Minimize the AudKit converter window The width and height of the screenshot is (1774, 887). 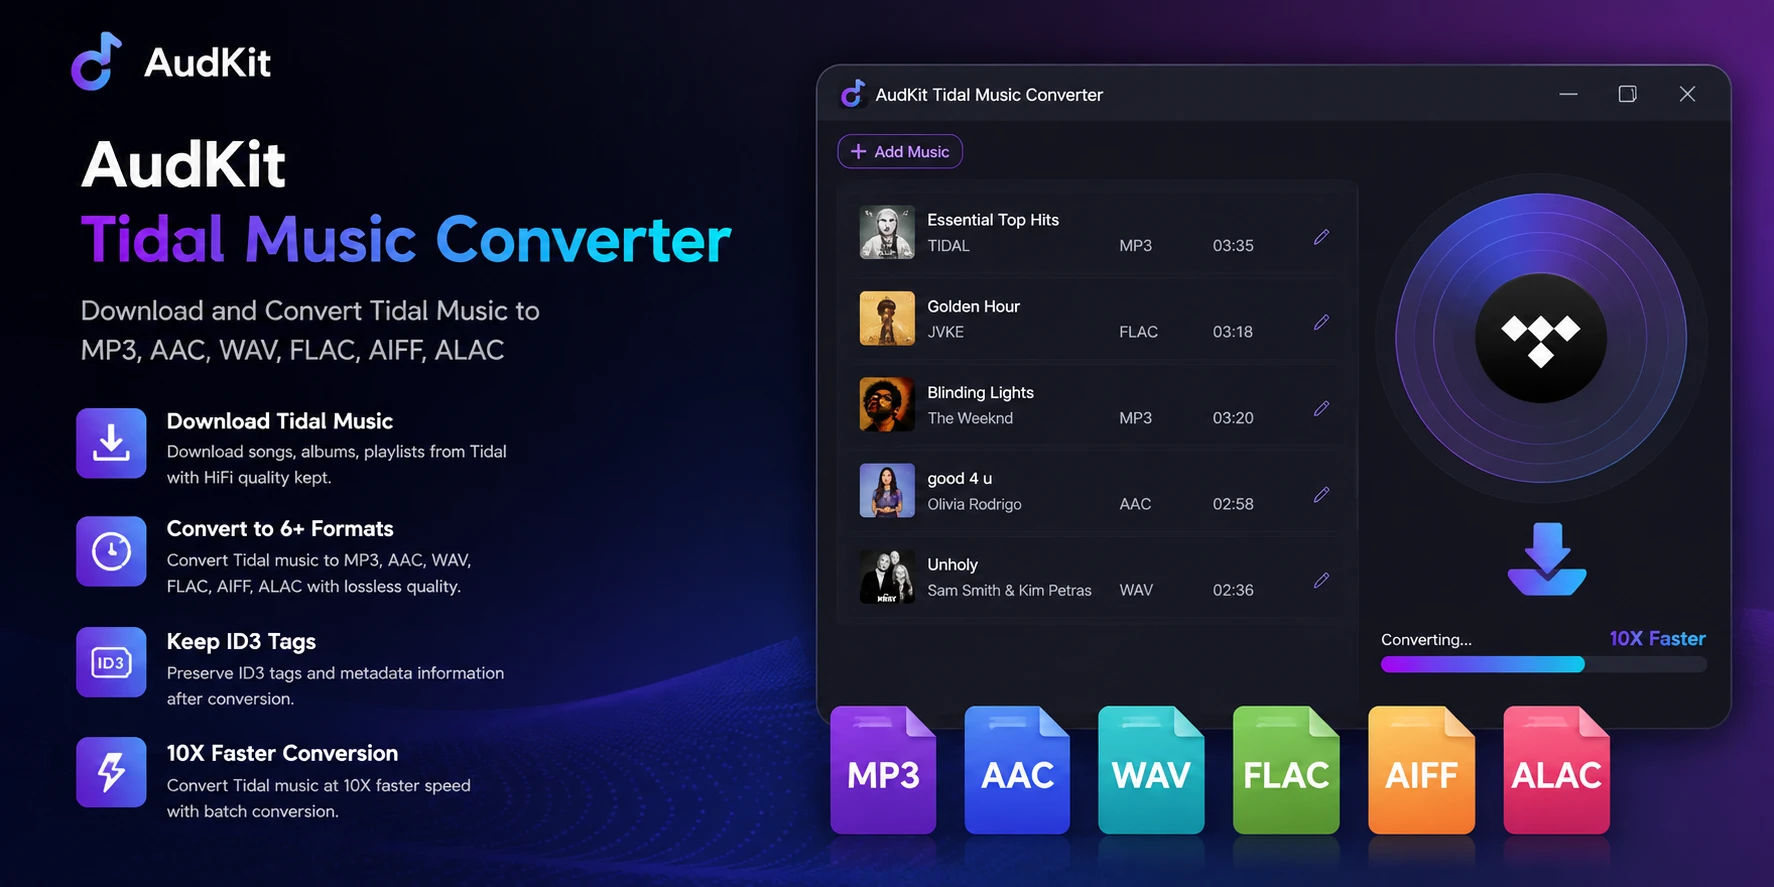pyautogui.click(x=1568, y=94)
